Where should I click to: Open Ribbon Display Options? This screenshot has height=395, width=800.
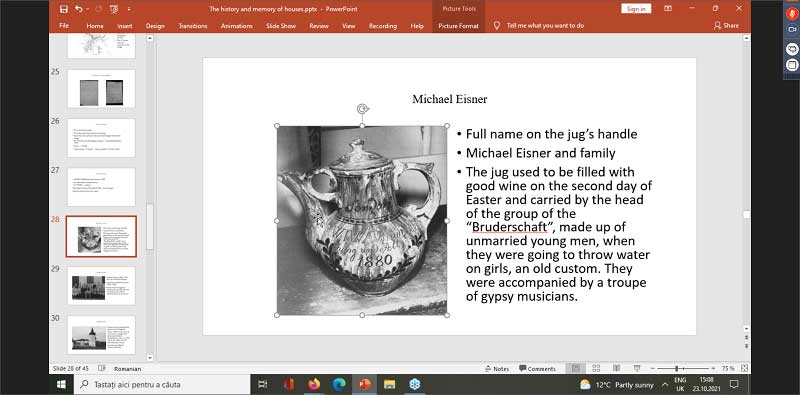[x=668, y=9]
